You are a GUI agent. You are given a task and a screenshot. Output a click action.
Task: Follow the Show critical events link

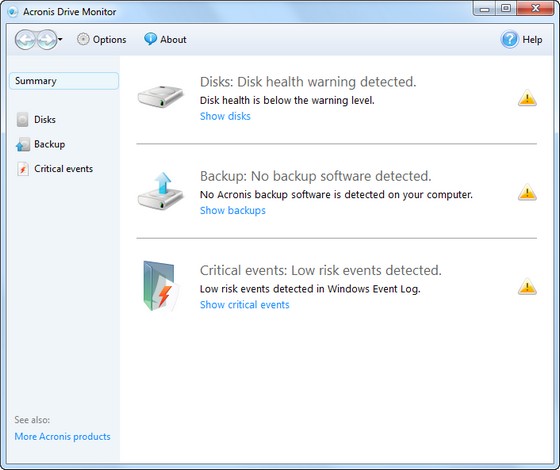[244, 305]
